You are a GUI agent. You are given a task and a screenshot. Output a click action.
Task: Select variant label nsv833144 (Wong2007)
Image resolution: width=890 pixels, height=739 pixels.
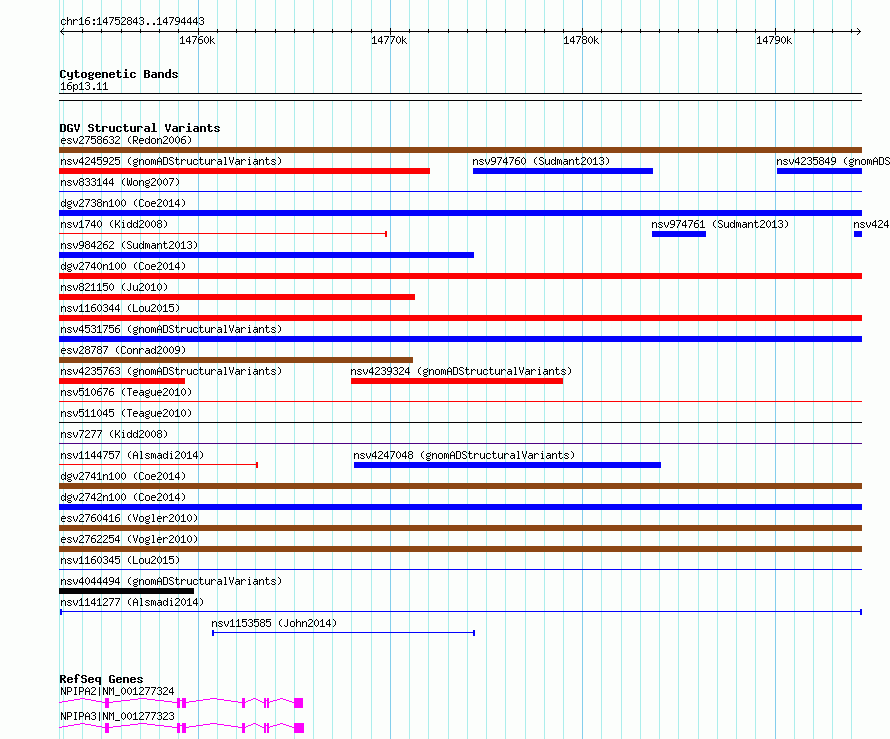[x=120, y=182]
